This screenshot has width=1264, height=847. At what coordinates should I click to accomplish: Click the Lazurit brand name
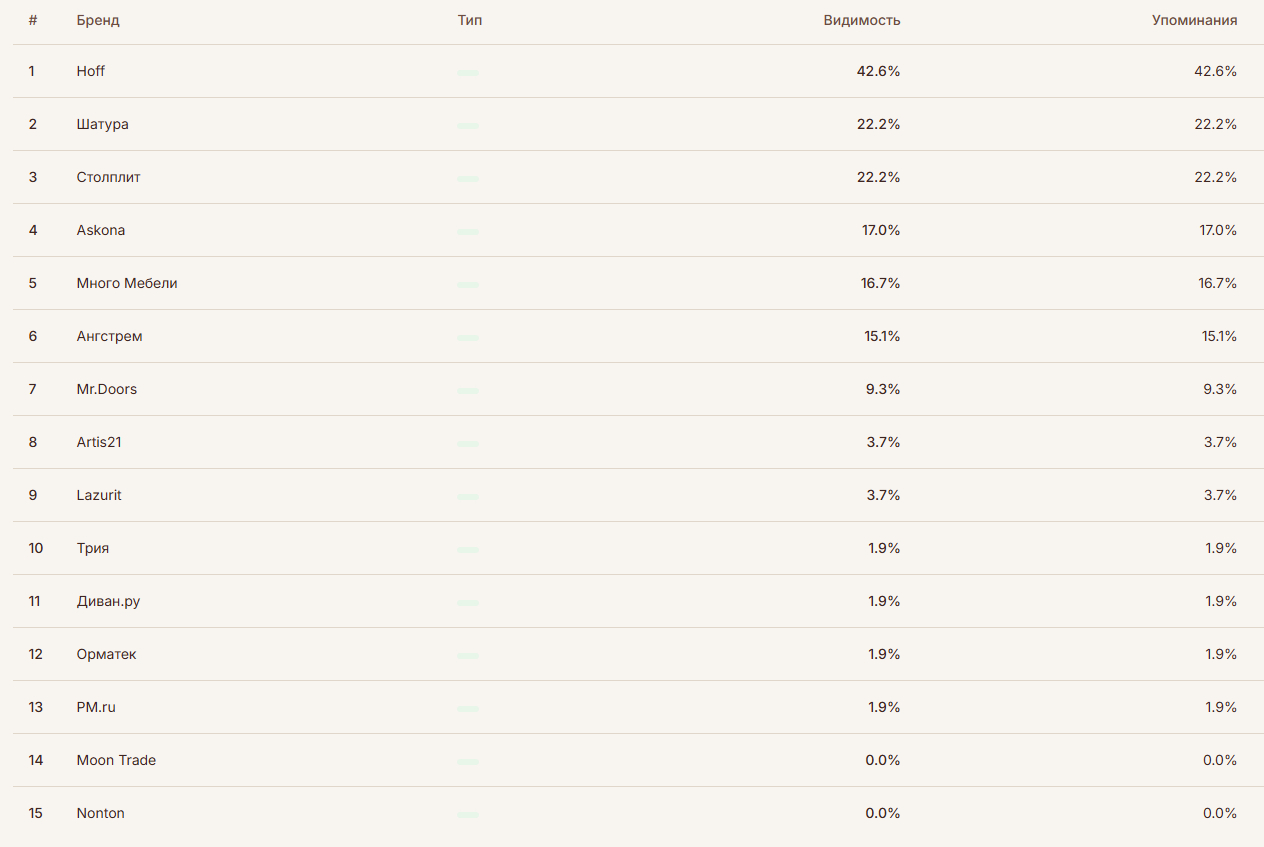(x=99, y=495)
